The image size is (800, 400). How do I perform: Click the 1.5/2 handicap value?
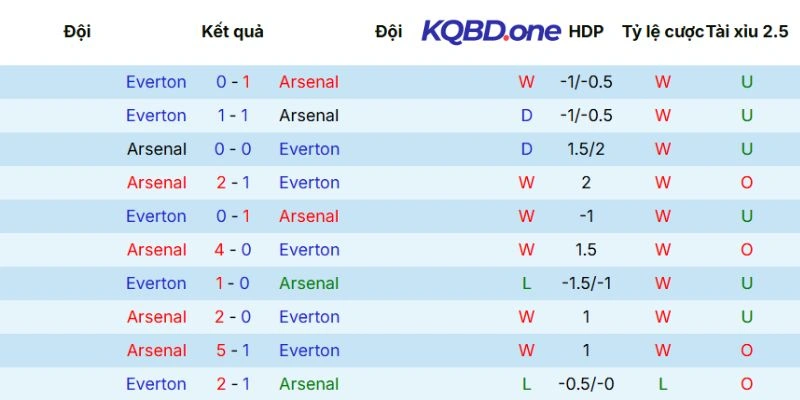pos(585,149)
